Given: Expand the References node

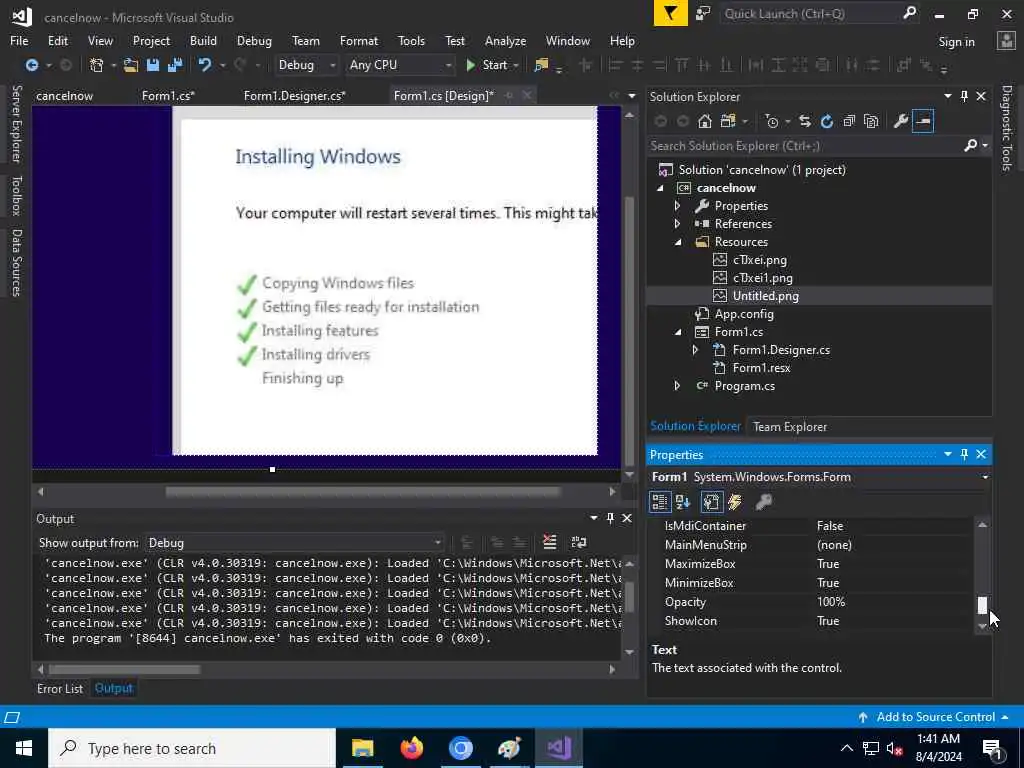Looking at the screenshot, I should 678,224.
